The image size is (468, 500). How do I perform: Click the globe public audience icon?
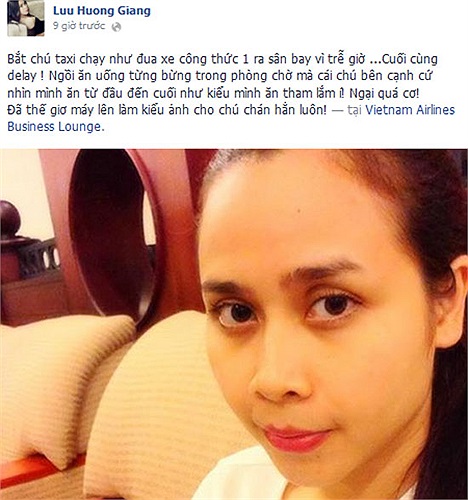[116, 27]
